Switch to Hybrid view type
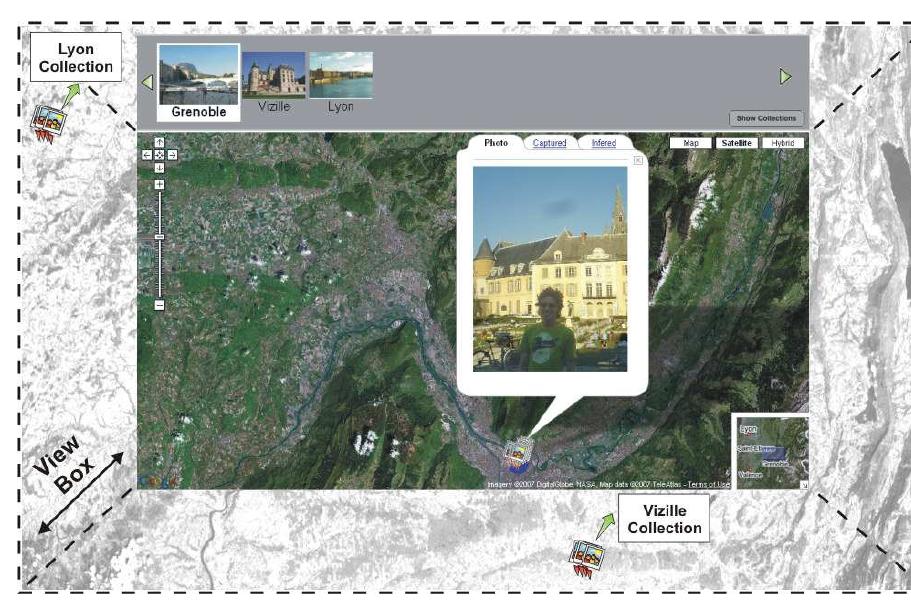Viewport: 911px width, 603px height. click(x=783, y=143)
